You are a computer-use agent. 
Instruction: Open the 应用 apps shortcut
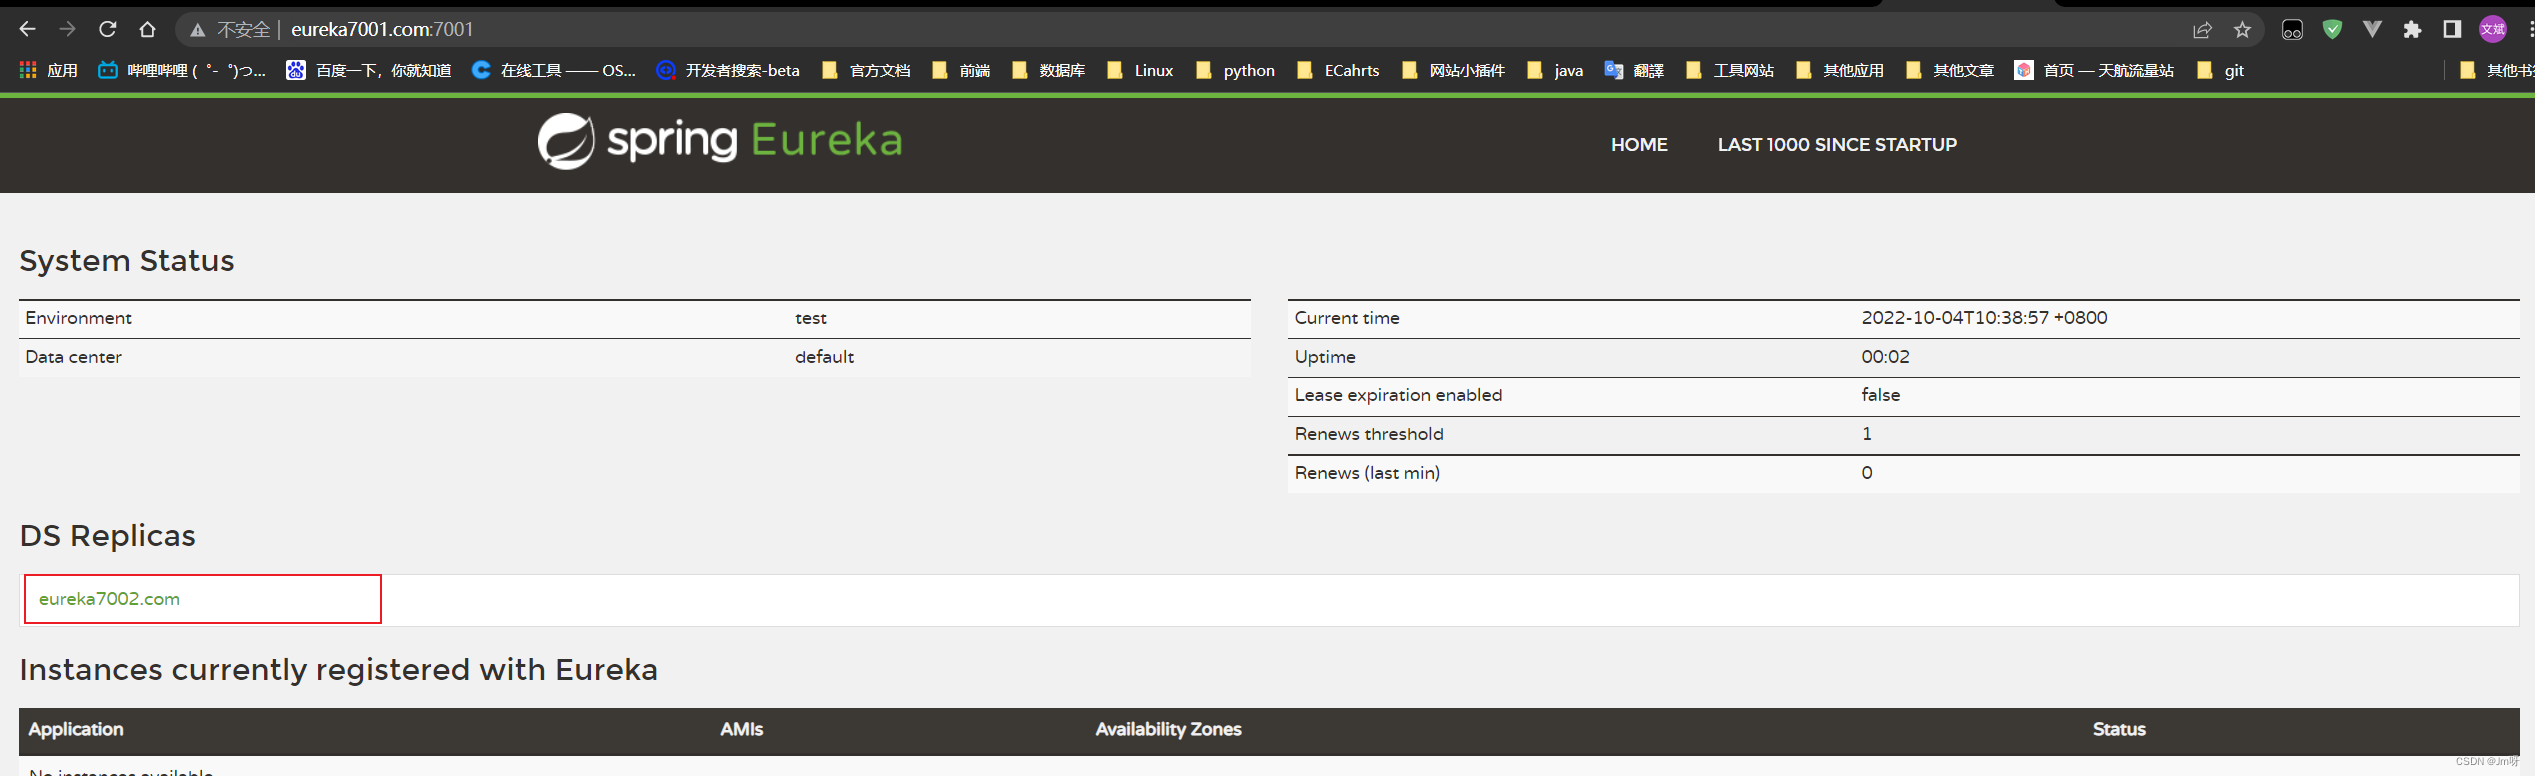click(48, 70)
